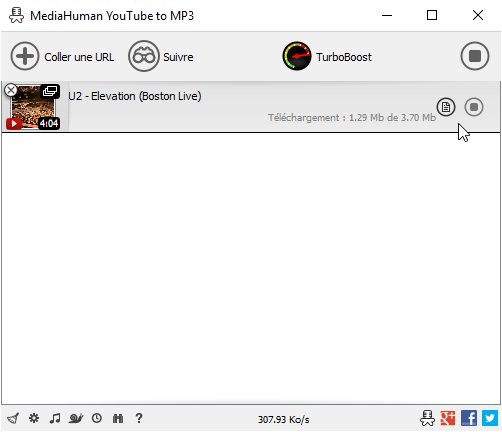This screenshot has width=502, height=432.
Task: Open help with the question mark
Action: (x=139, y=418)
